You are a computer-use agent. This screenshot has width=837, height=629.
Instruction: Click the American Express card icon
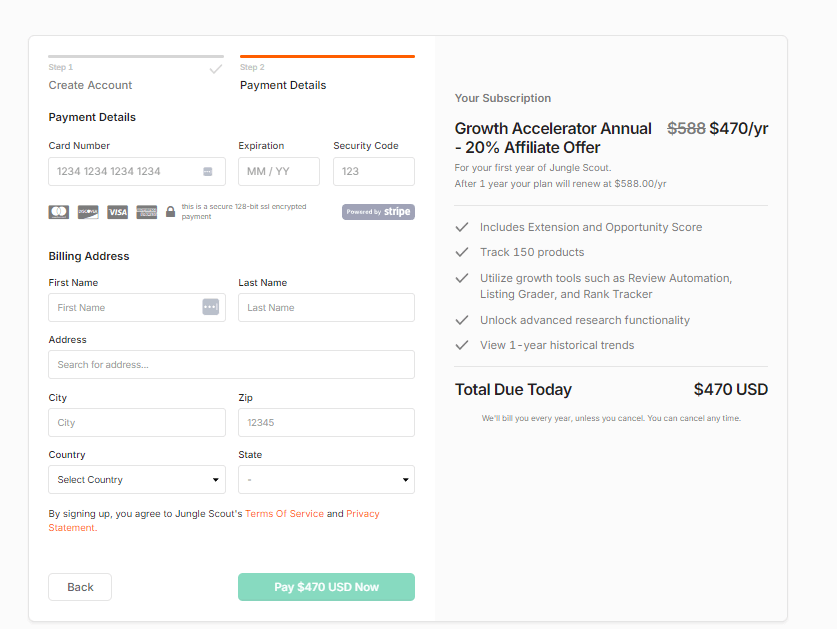pos(147,212)
